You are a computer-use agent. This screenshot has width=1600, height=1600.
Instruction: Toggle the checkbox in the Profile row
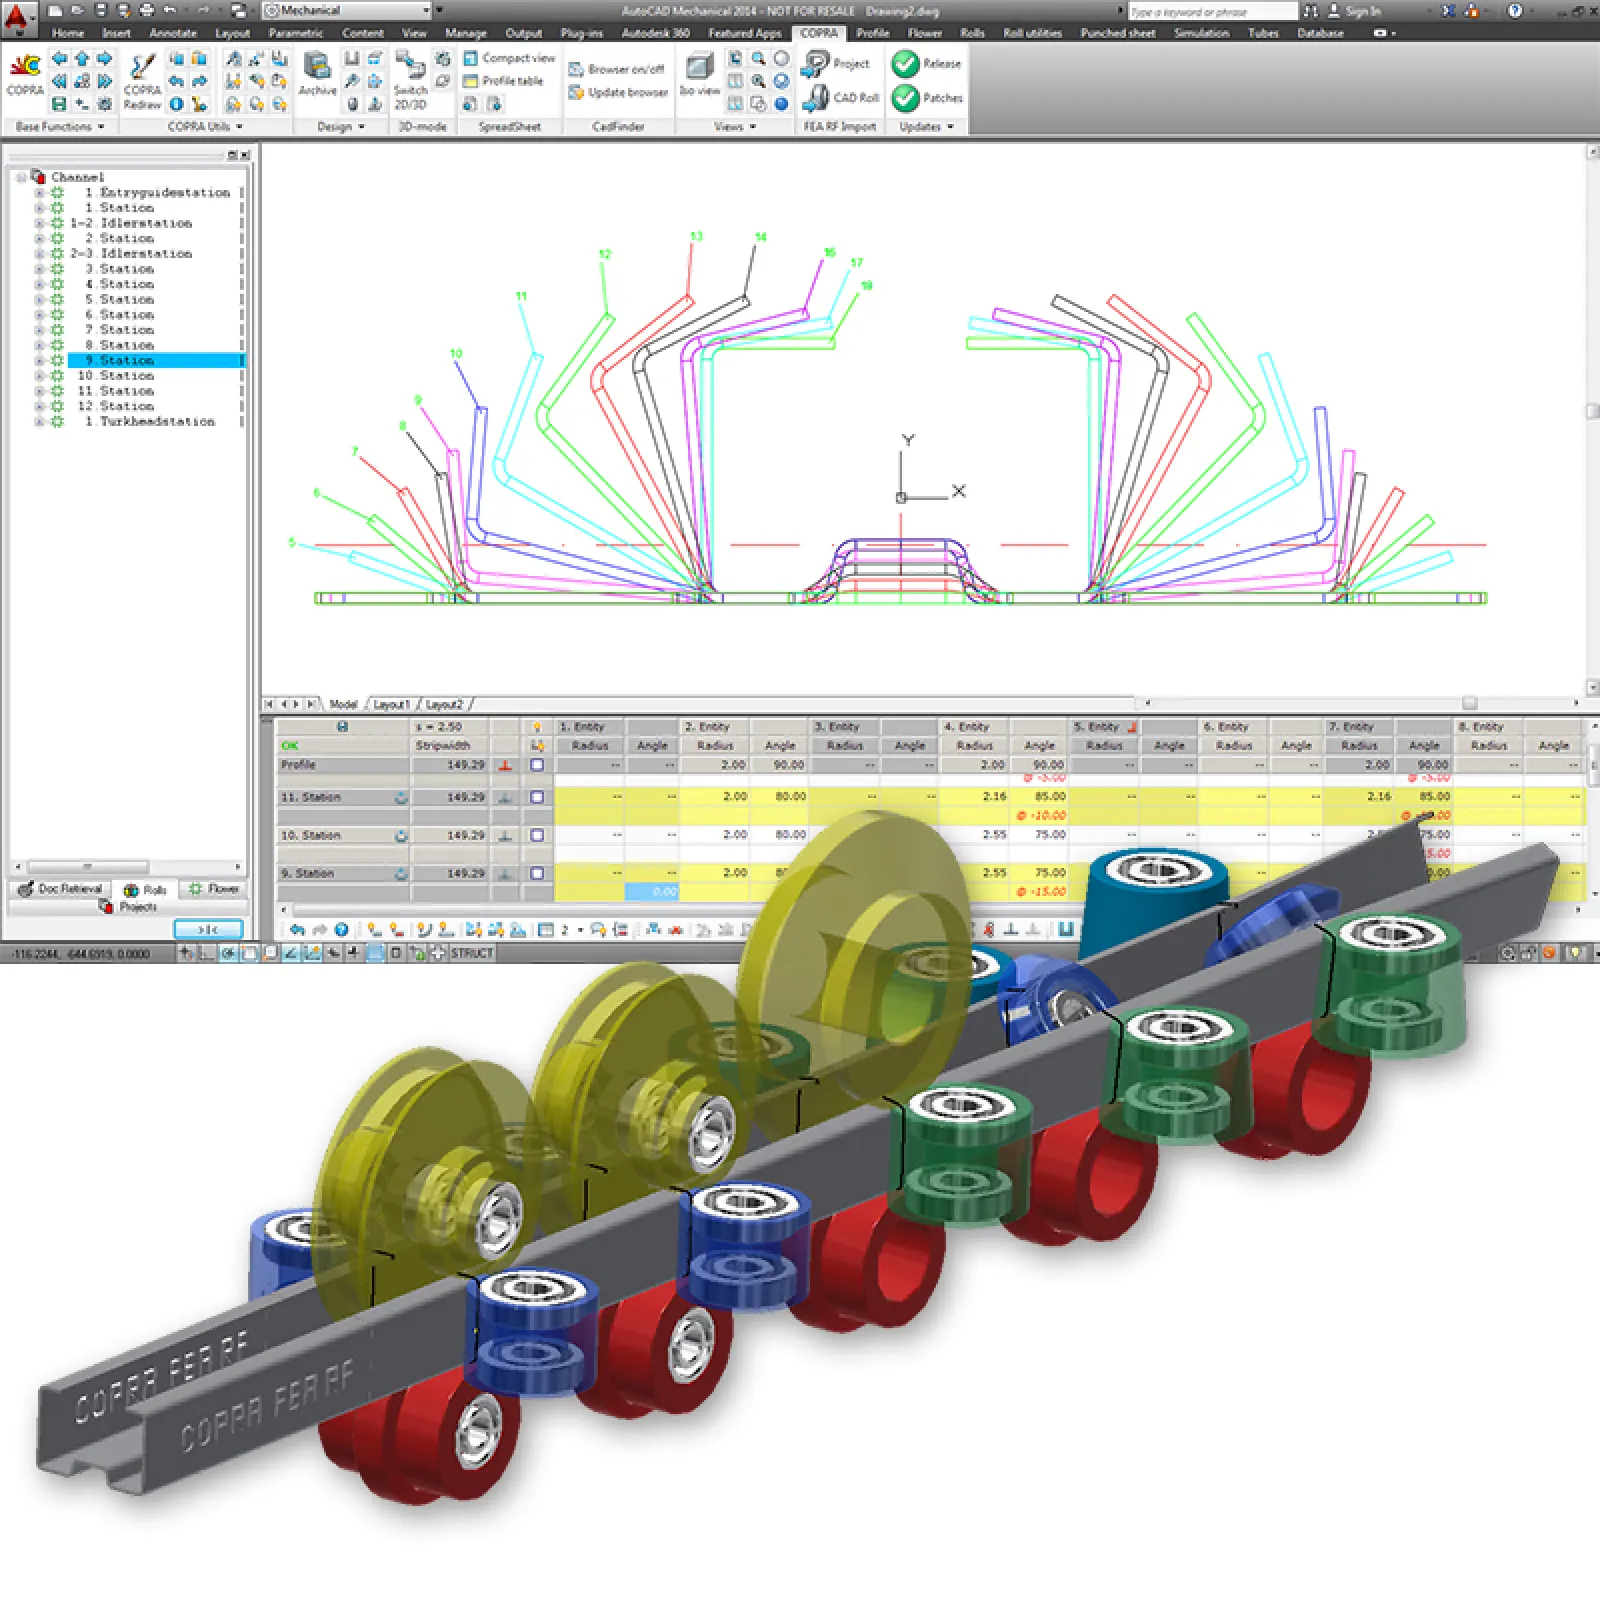click(537, 765)
